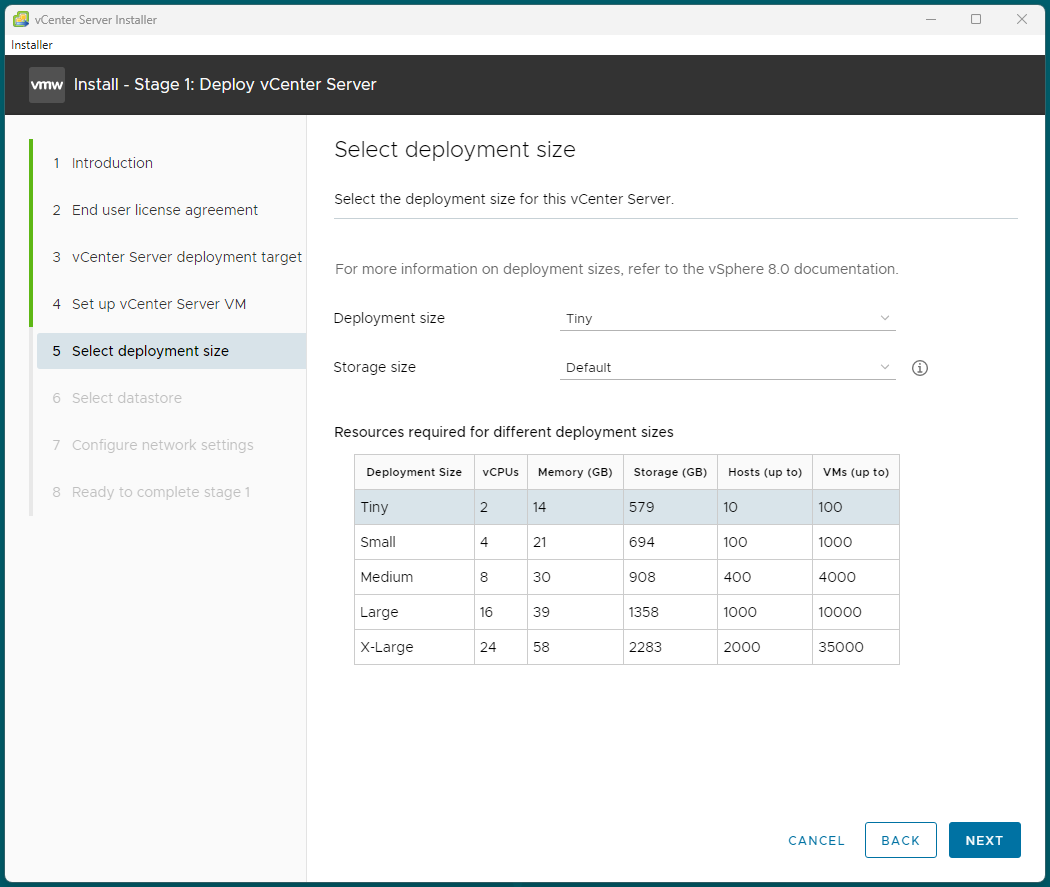Click the vmw logo in header

tap(47, 85)
